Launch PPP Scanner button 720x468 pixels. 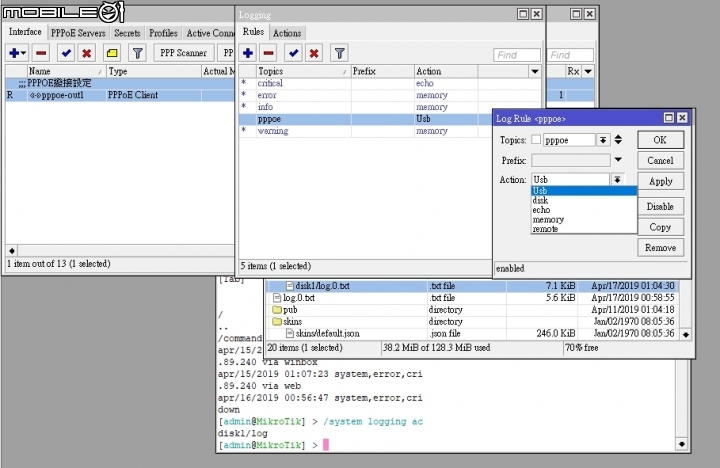[x=183, y=53]
